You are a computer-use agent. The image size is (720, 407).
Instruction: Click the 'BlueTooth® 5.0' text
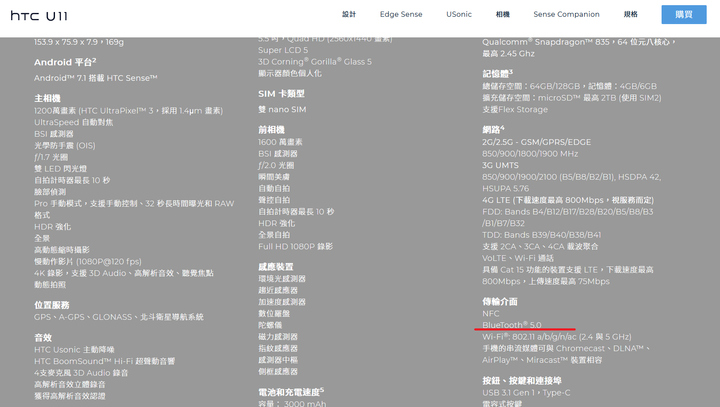(512, 325)
